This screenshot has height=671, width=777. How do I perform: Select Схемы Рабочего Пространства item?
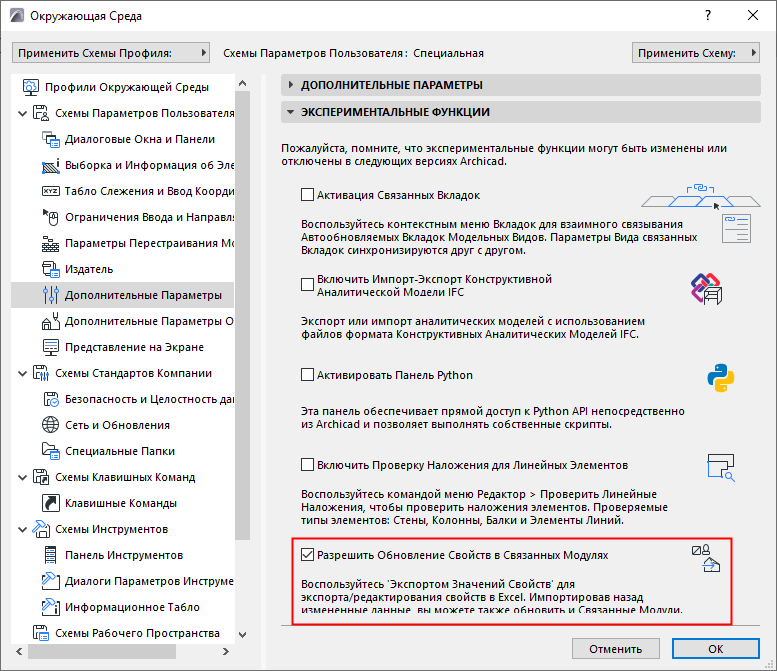pos(137,633)
